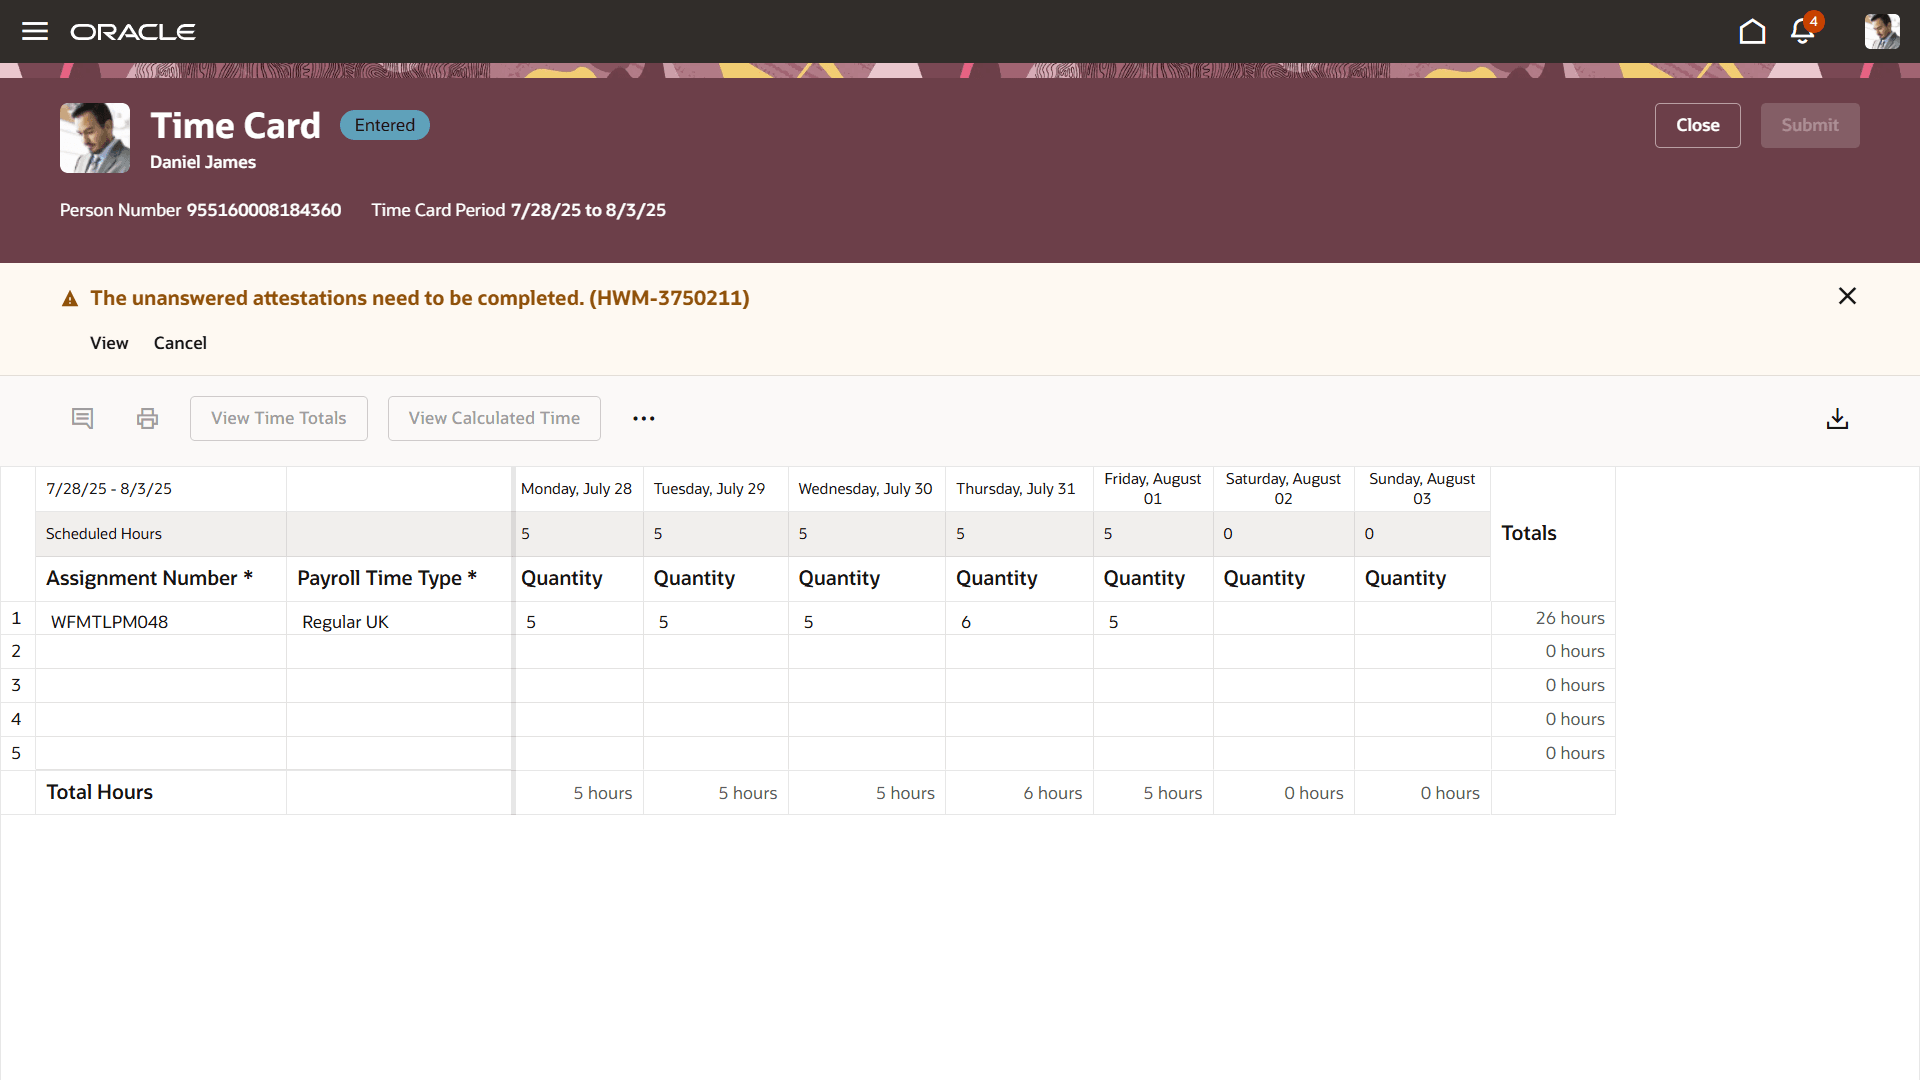Open the more actions ellipsis menu

[x=643, y=418]
